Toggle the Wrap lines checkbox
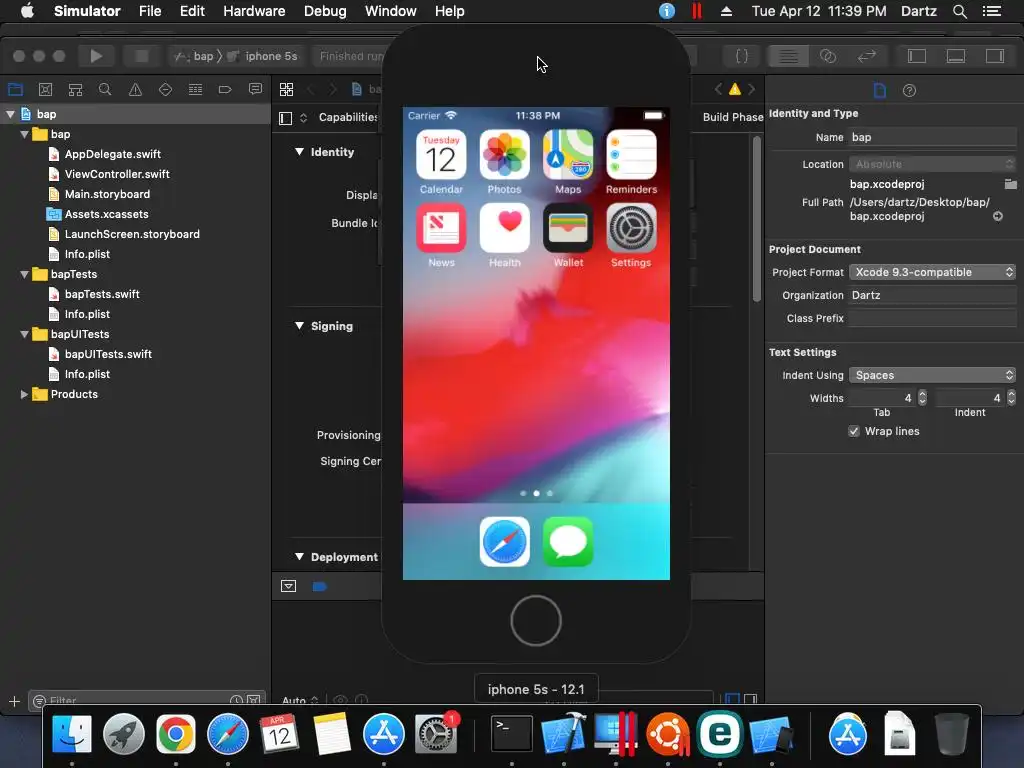The image size is (1024, 768). (x=854, y=431)
